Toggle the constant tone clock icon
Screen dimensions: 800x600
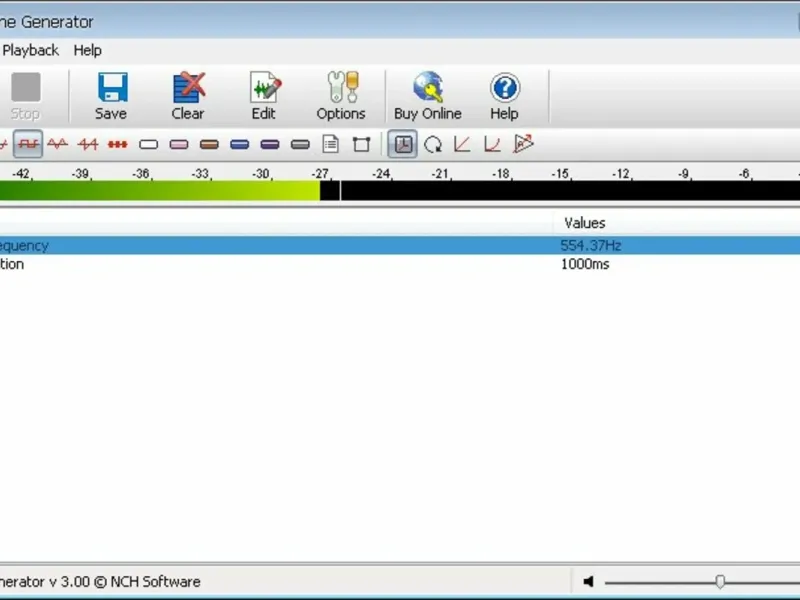point(403,144)
